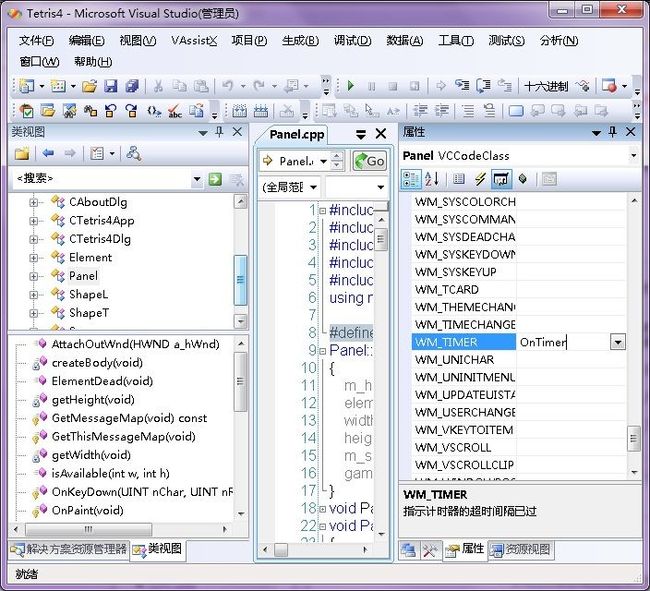Click the decrease indent toolbar icon
The image size is (650, 591).
(420, 111)
